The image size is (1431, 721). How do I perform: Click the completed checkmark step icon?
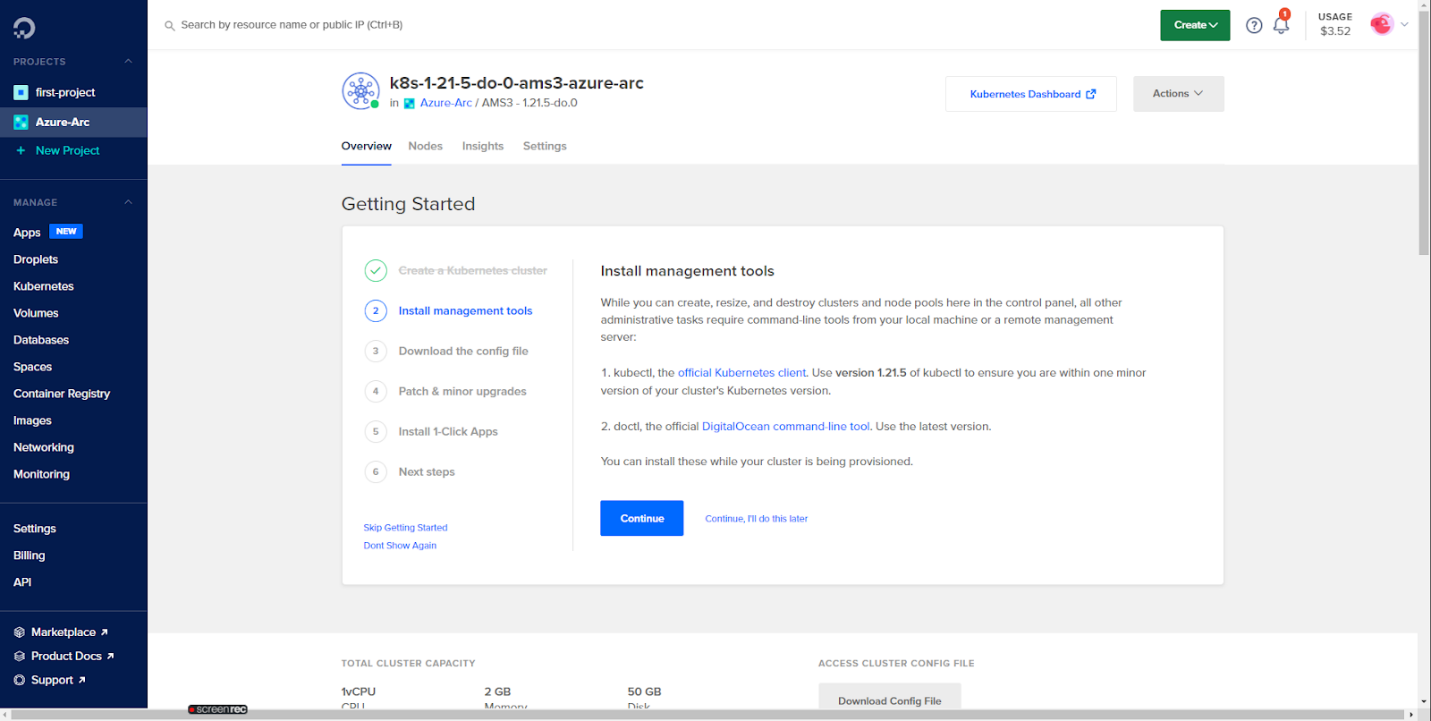click(x=375, y=270)
